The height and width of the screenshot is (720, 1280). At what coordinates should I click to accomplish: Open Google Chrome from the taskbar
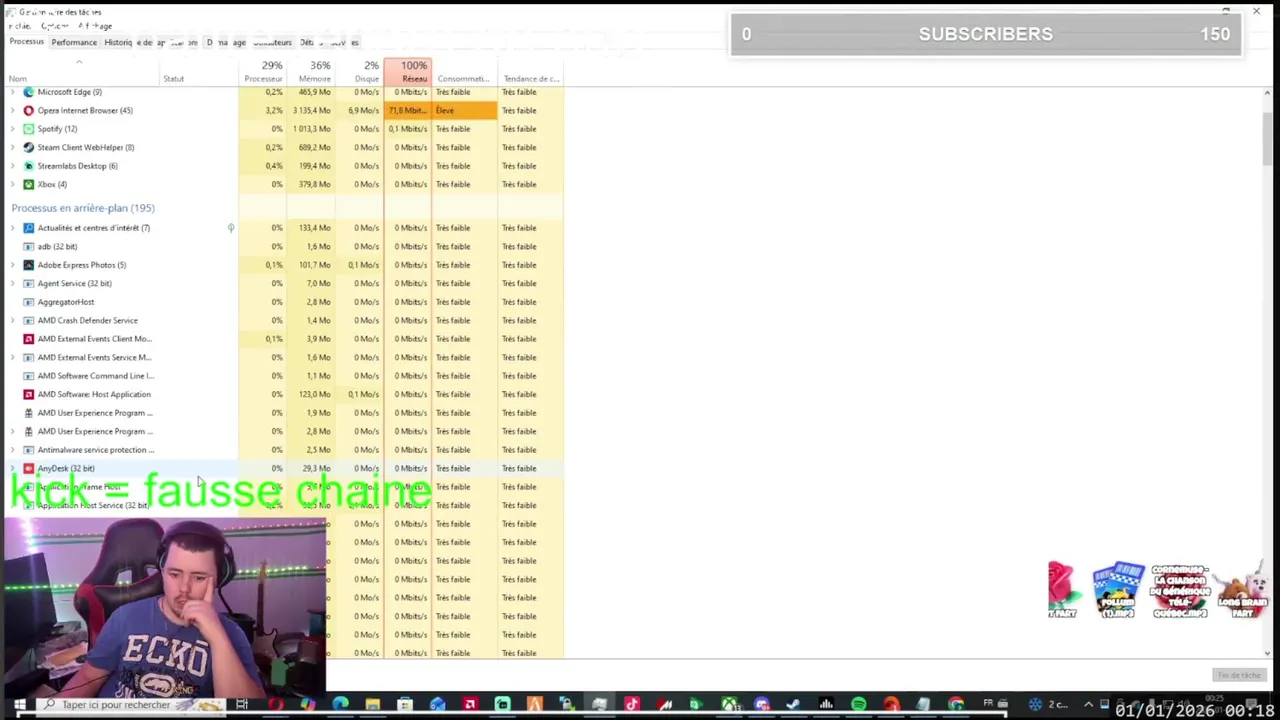956,705
